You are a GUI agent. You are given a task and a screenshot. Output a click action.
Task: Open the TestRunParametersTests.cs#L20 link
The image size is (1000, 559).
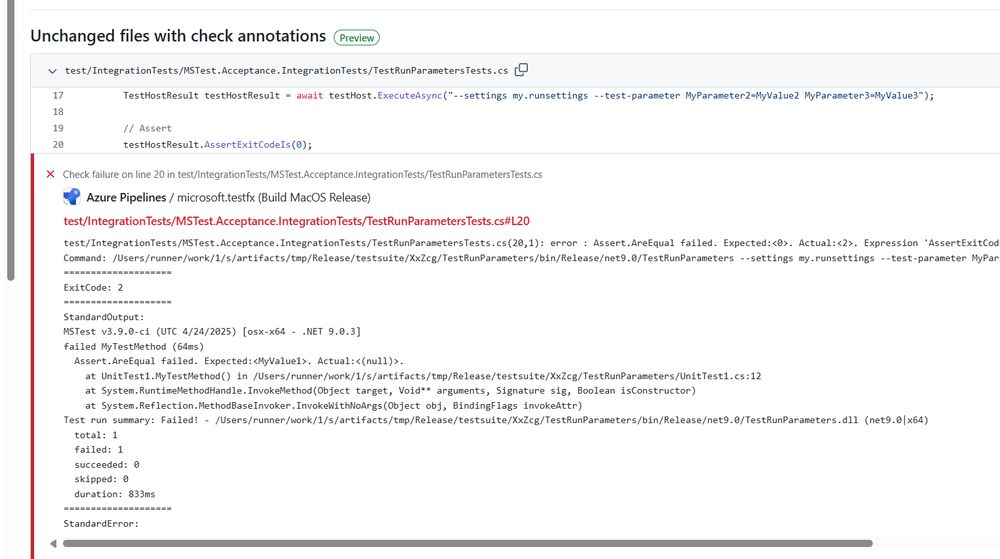[x=296, y=221]
